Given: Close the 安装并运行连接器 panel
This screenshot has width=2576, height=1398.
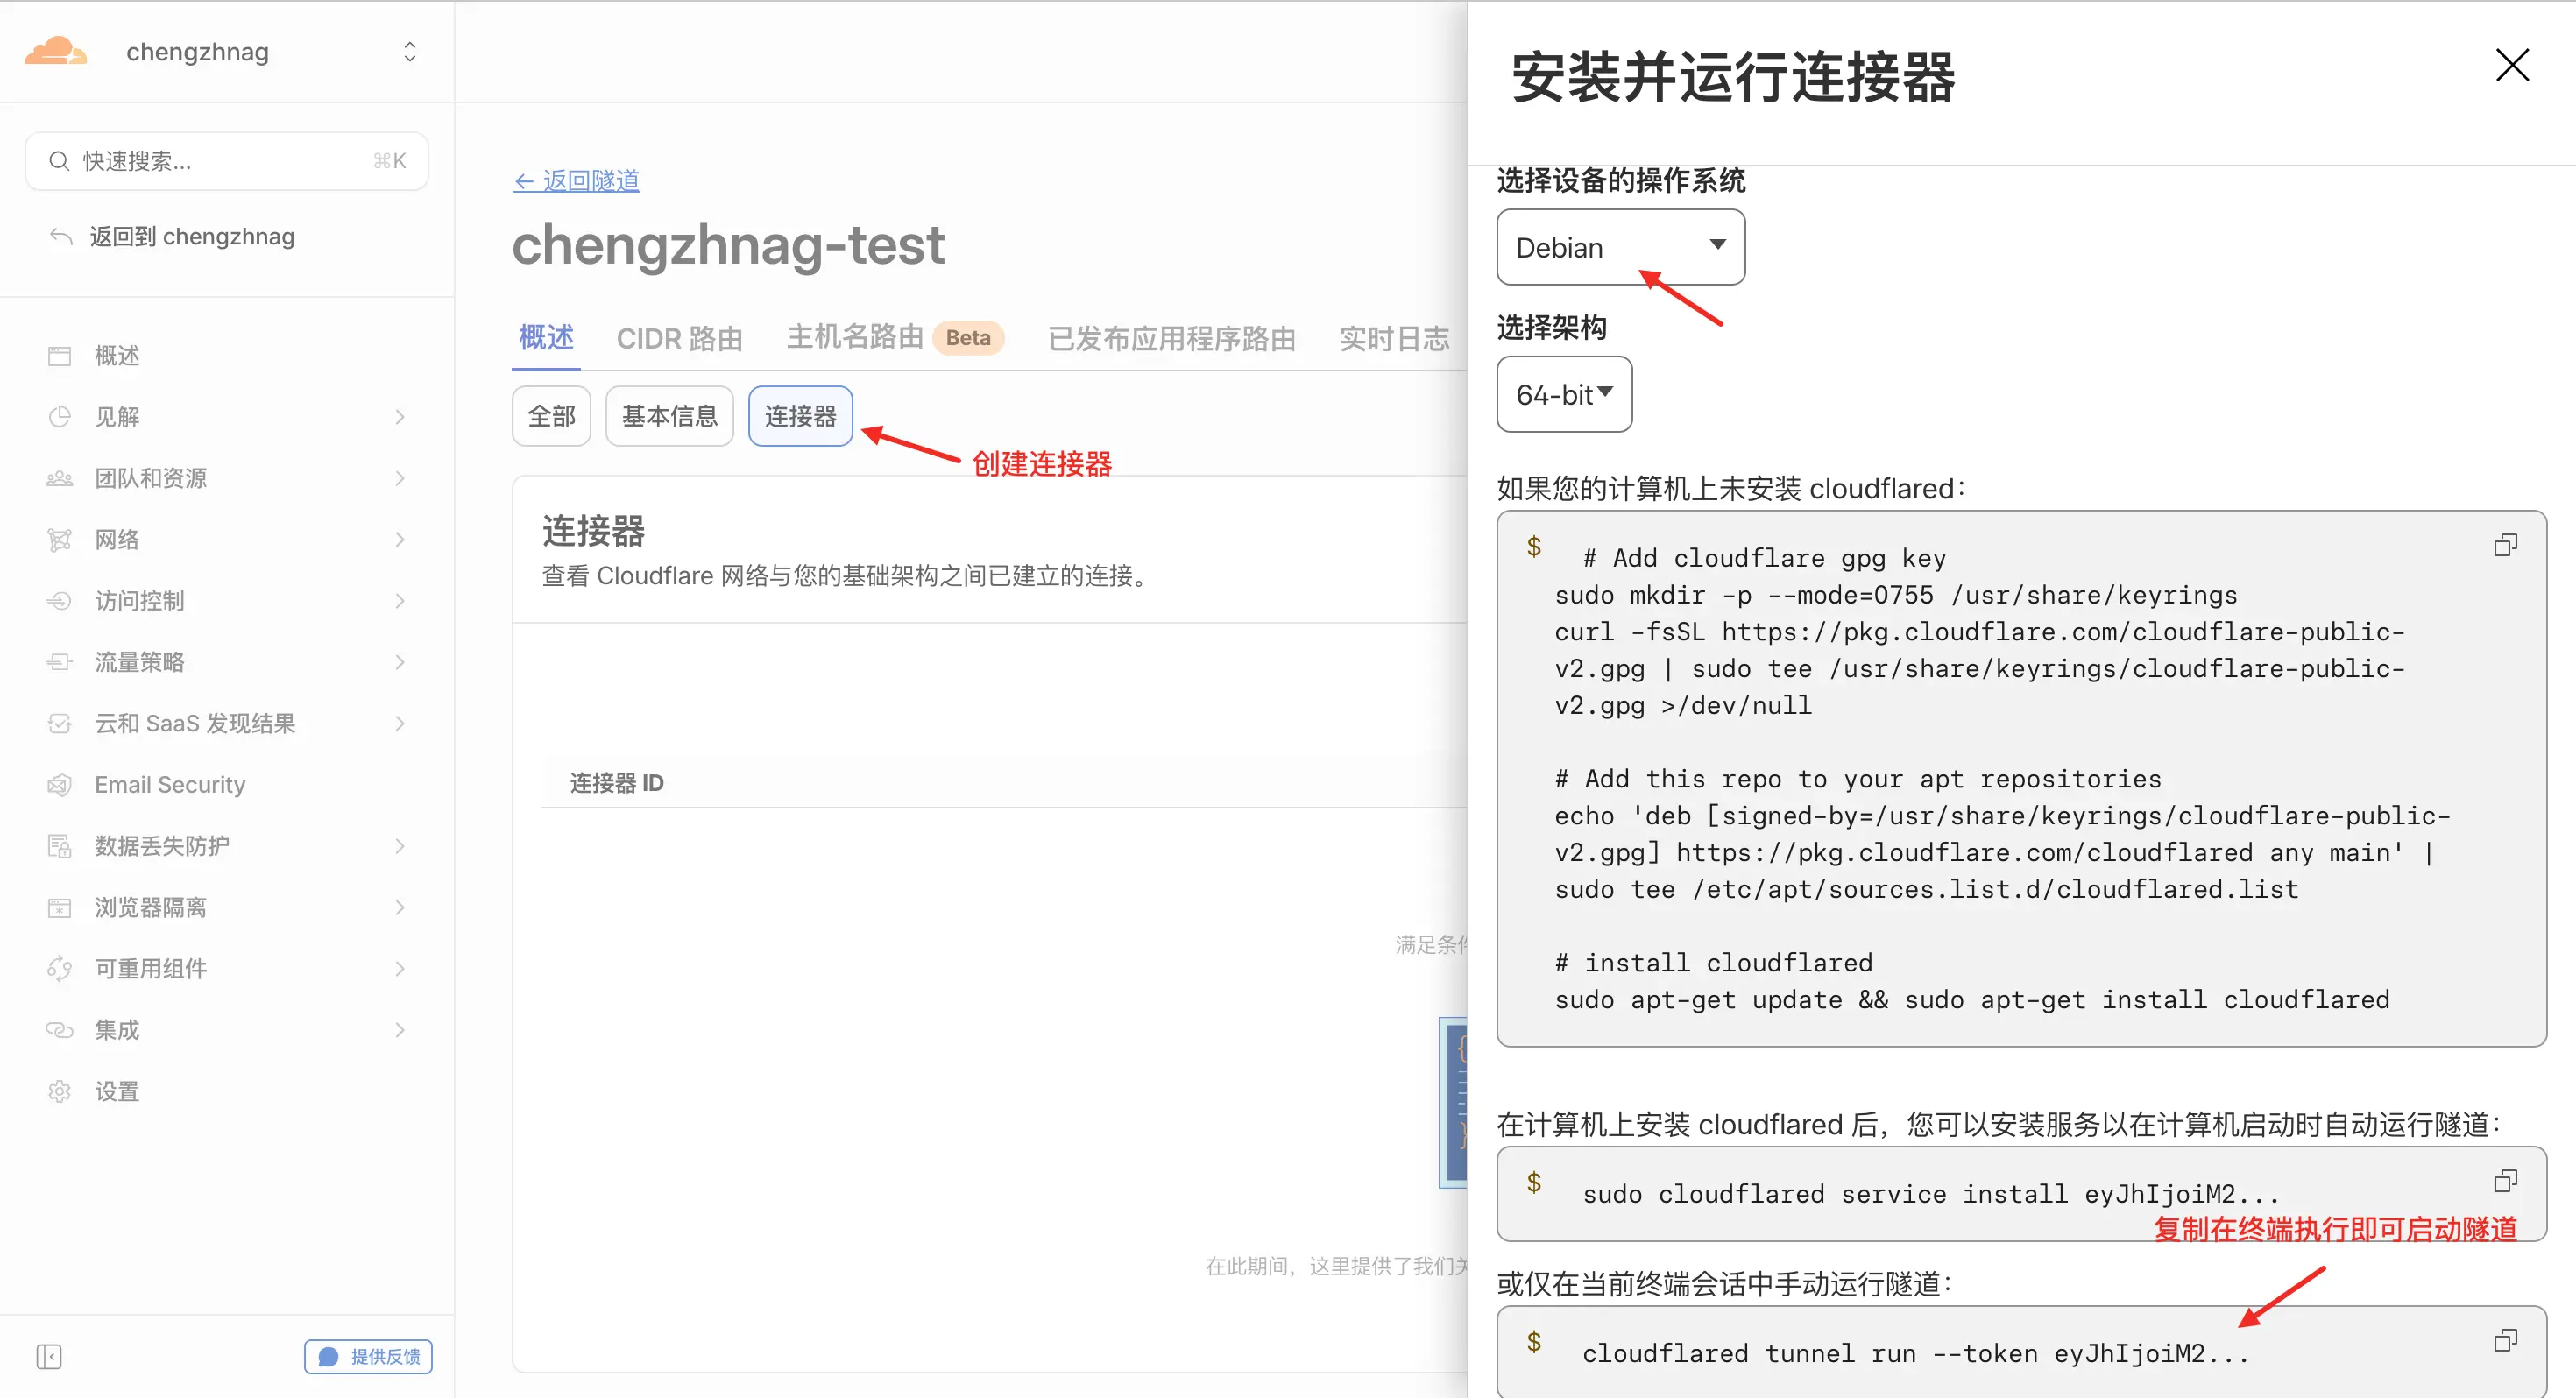Looking at the screenshot, I should click(2511, 65).
